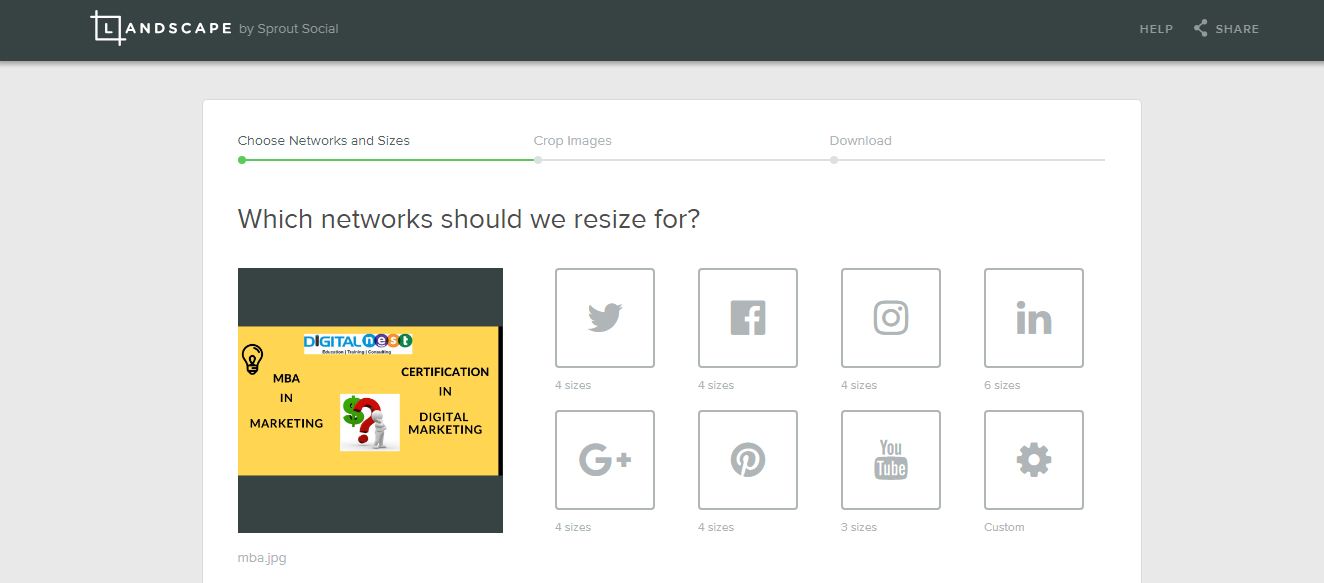
Task: Click the share icon in header
Action: tap(1201, 28)
